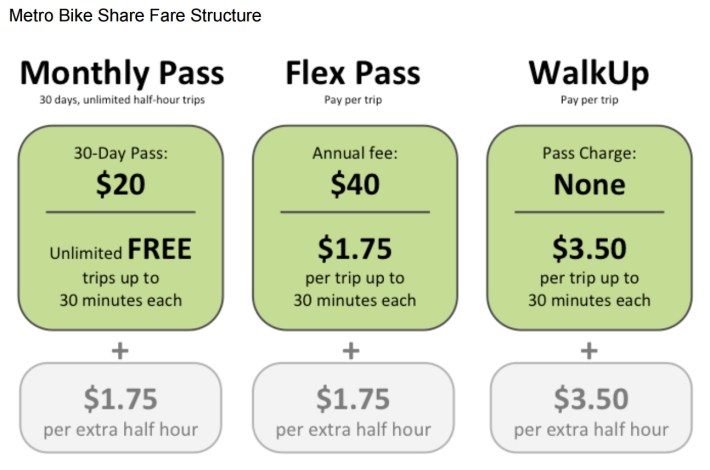
Task: Click the $3.50 per extra half hour box
Action: [591, 408]
